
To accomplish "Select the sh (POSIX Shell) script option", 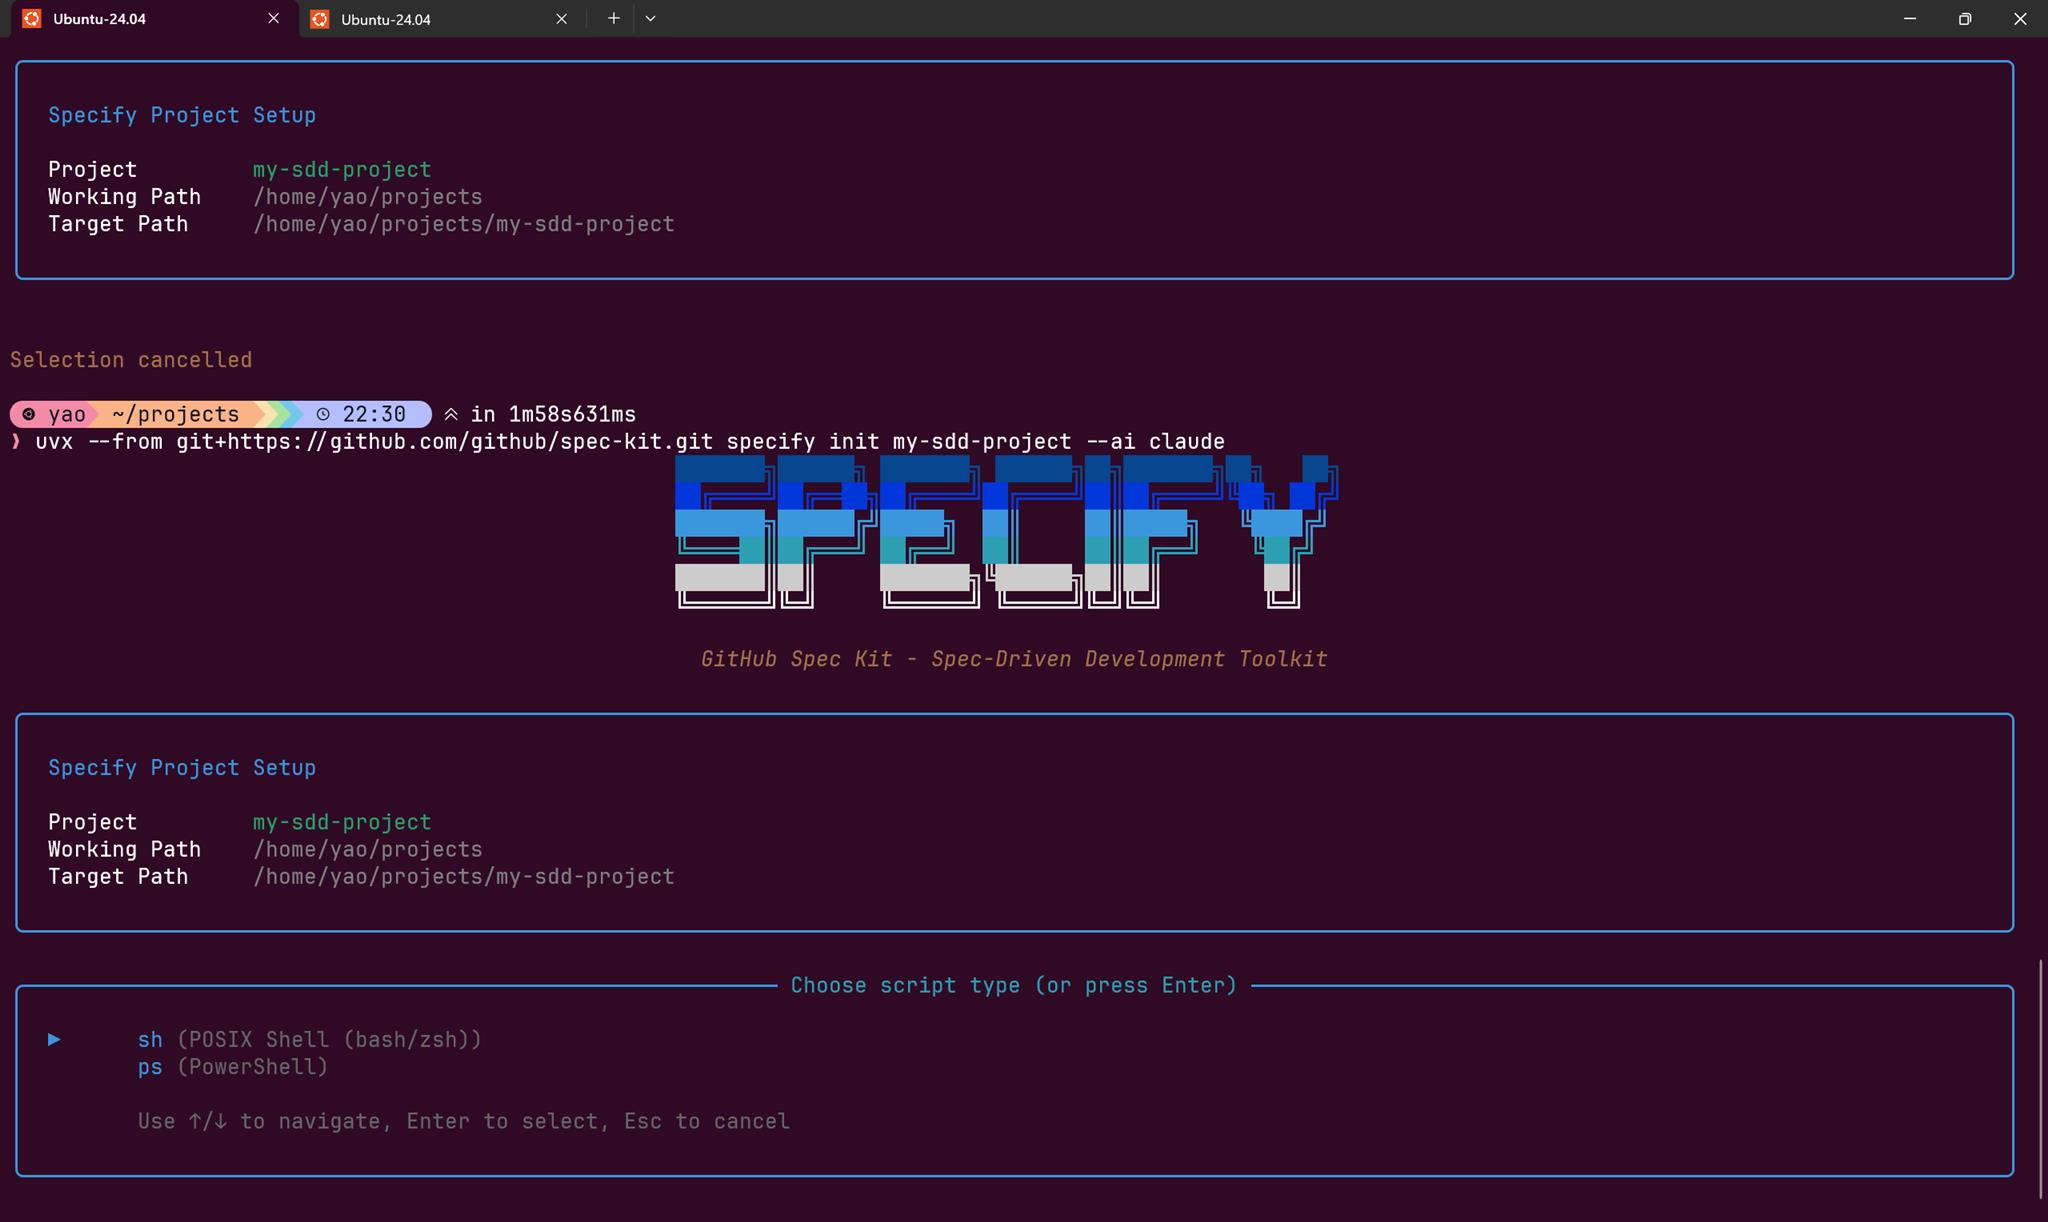I will click(310, 1040).
